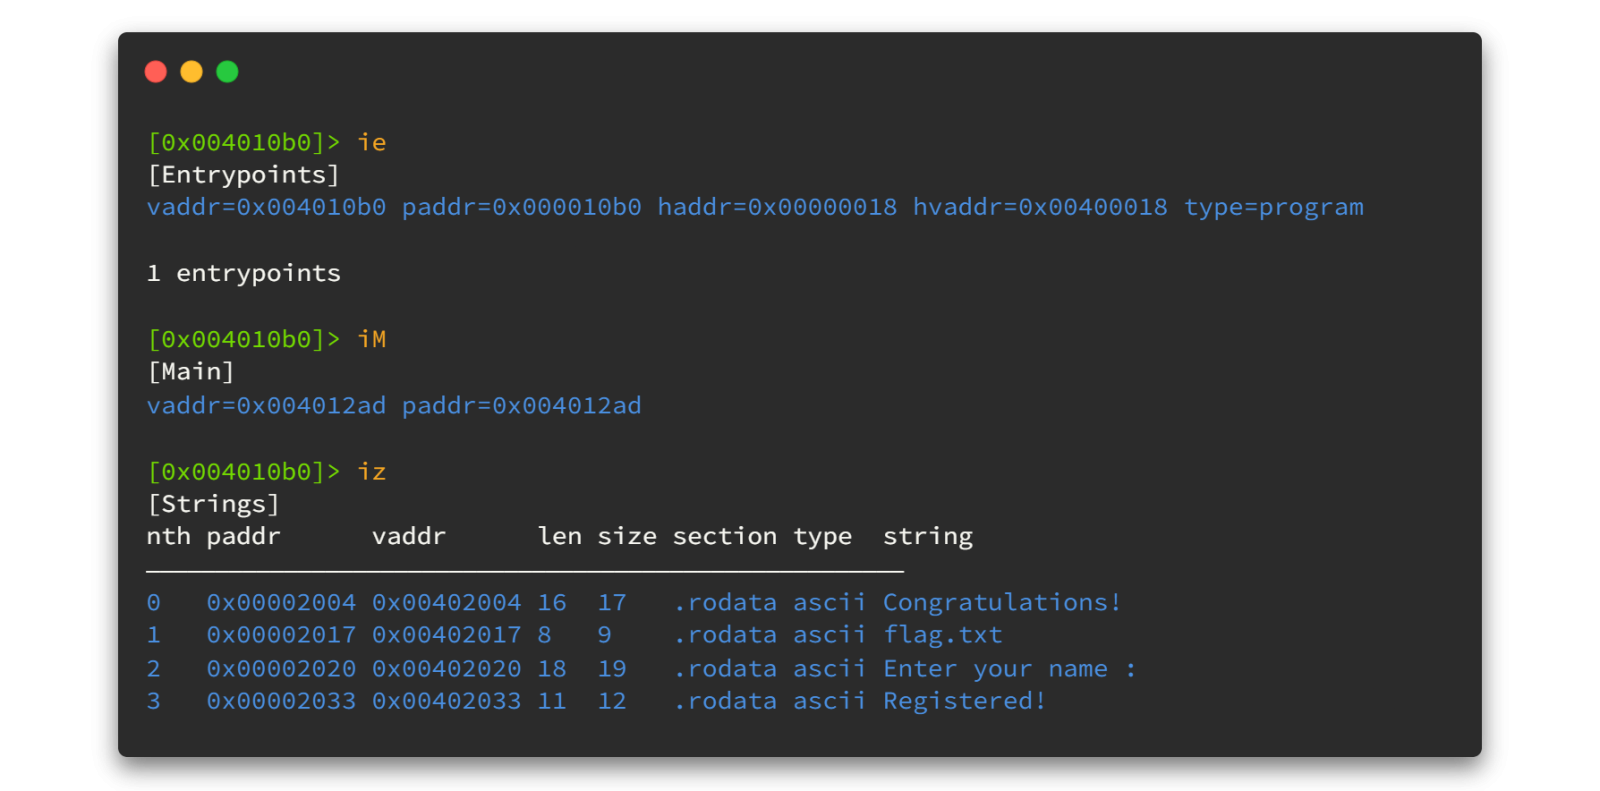Click the red close window button

click(155, 72)
